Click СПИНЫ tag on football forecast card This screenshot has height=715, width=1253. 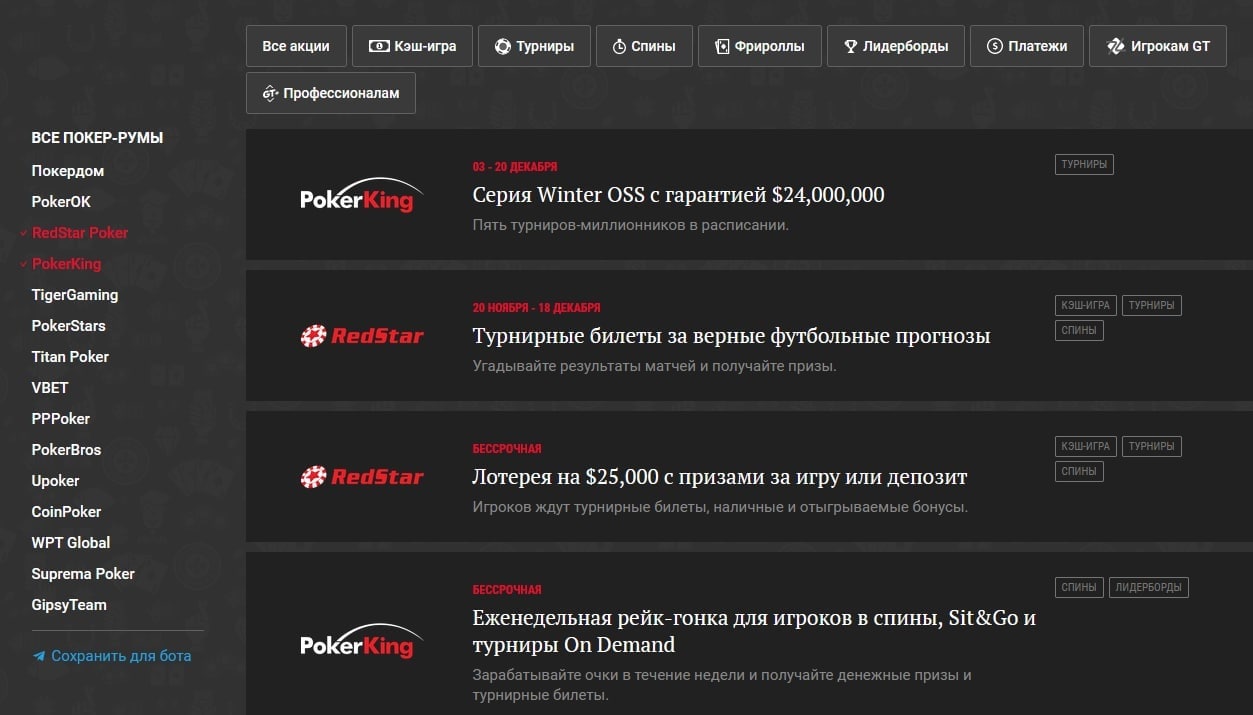[1079, 330]
